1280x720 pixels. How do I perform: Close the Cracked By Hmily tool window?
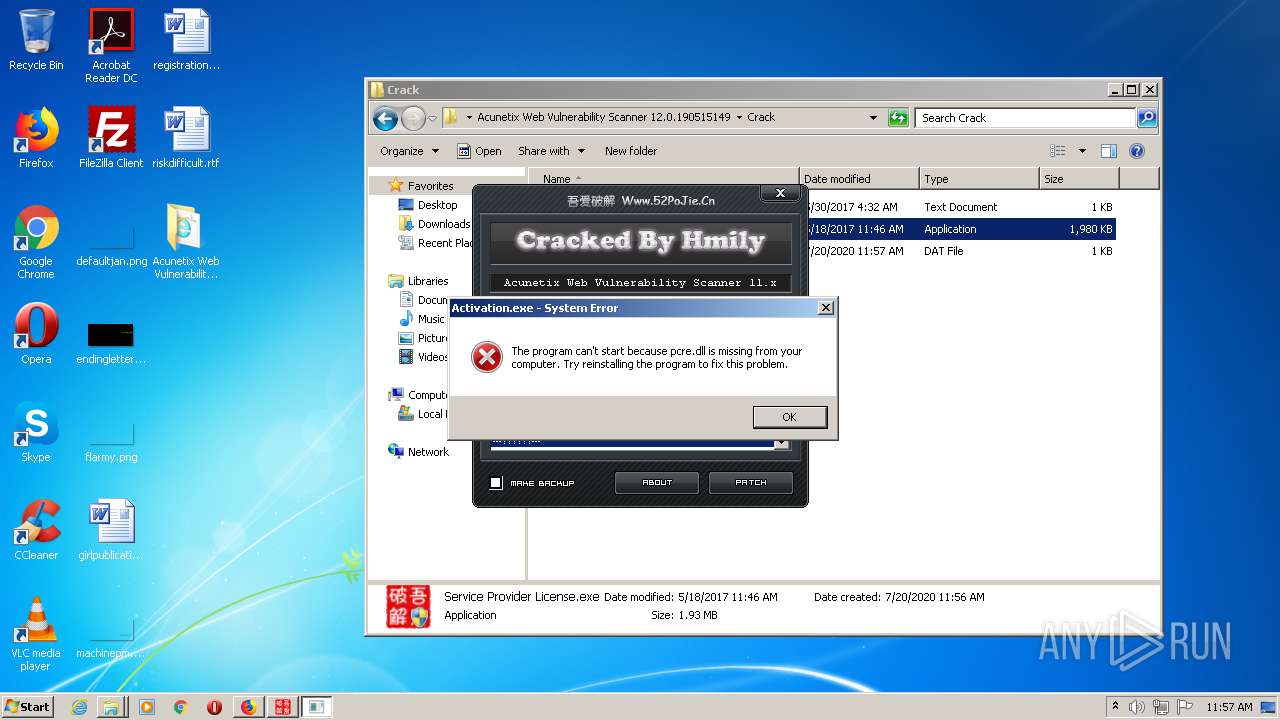tap(780, 193)
